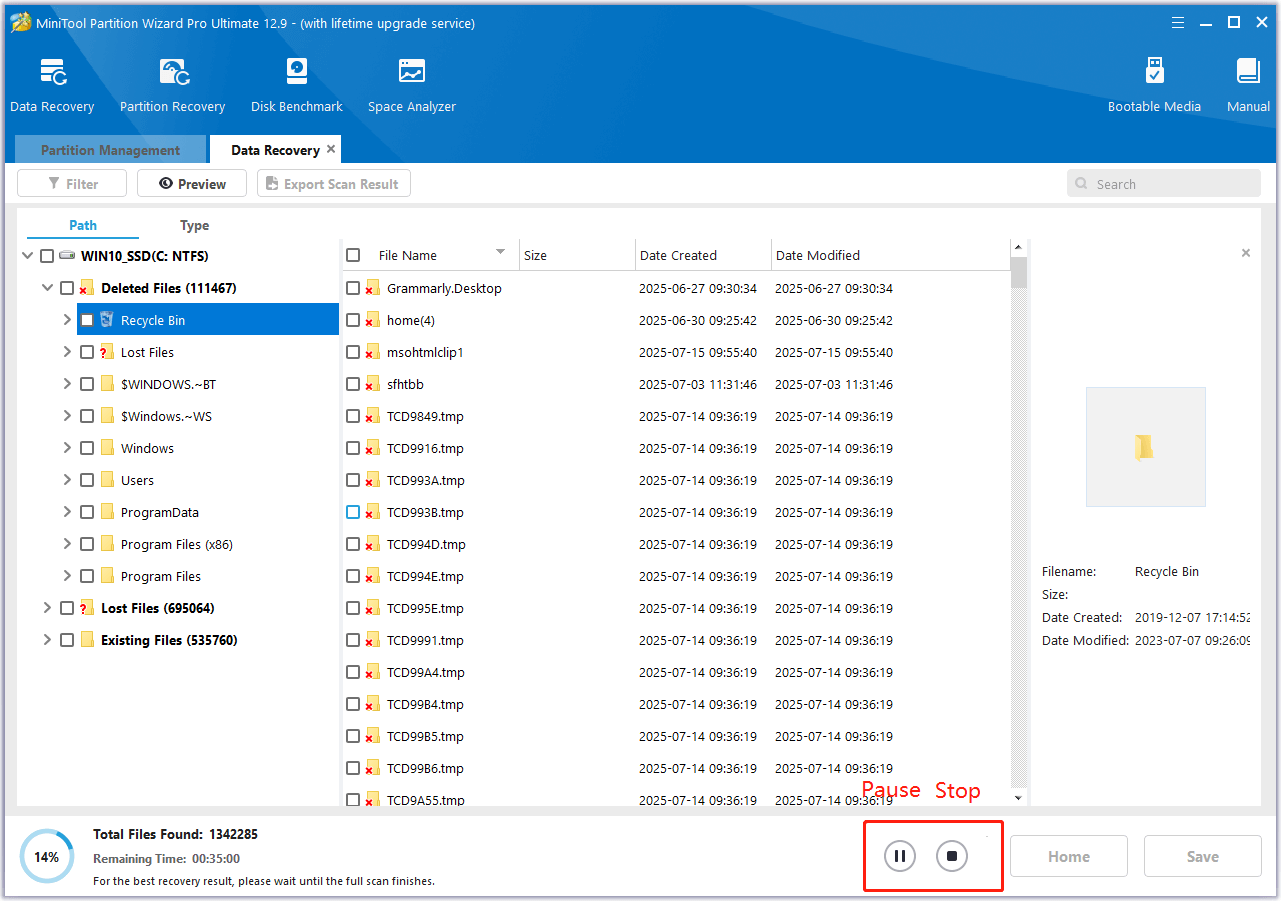Sort by Date Created column
This screenshot has width=1281, height=901.
[703, 255]
